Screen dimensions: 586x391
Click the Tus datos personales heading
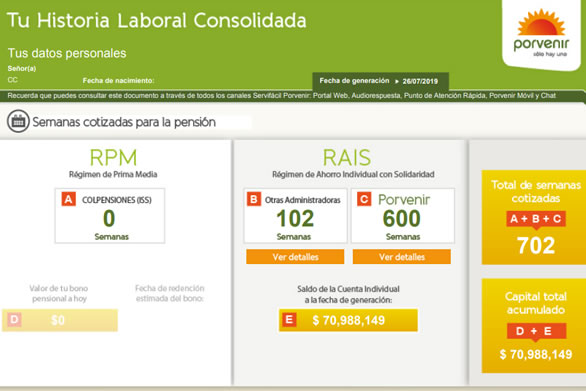[67, 53]
